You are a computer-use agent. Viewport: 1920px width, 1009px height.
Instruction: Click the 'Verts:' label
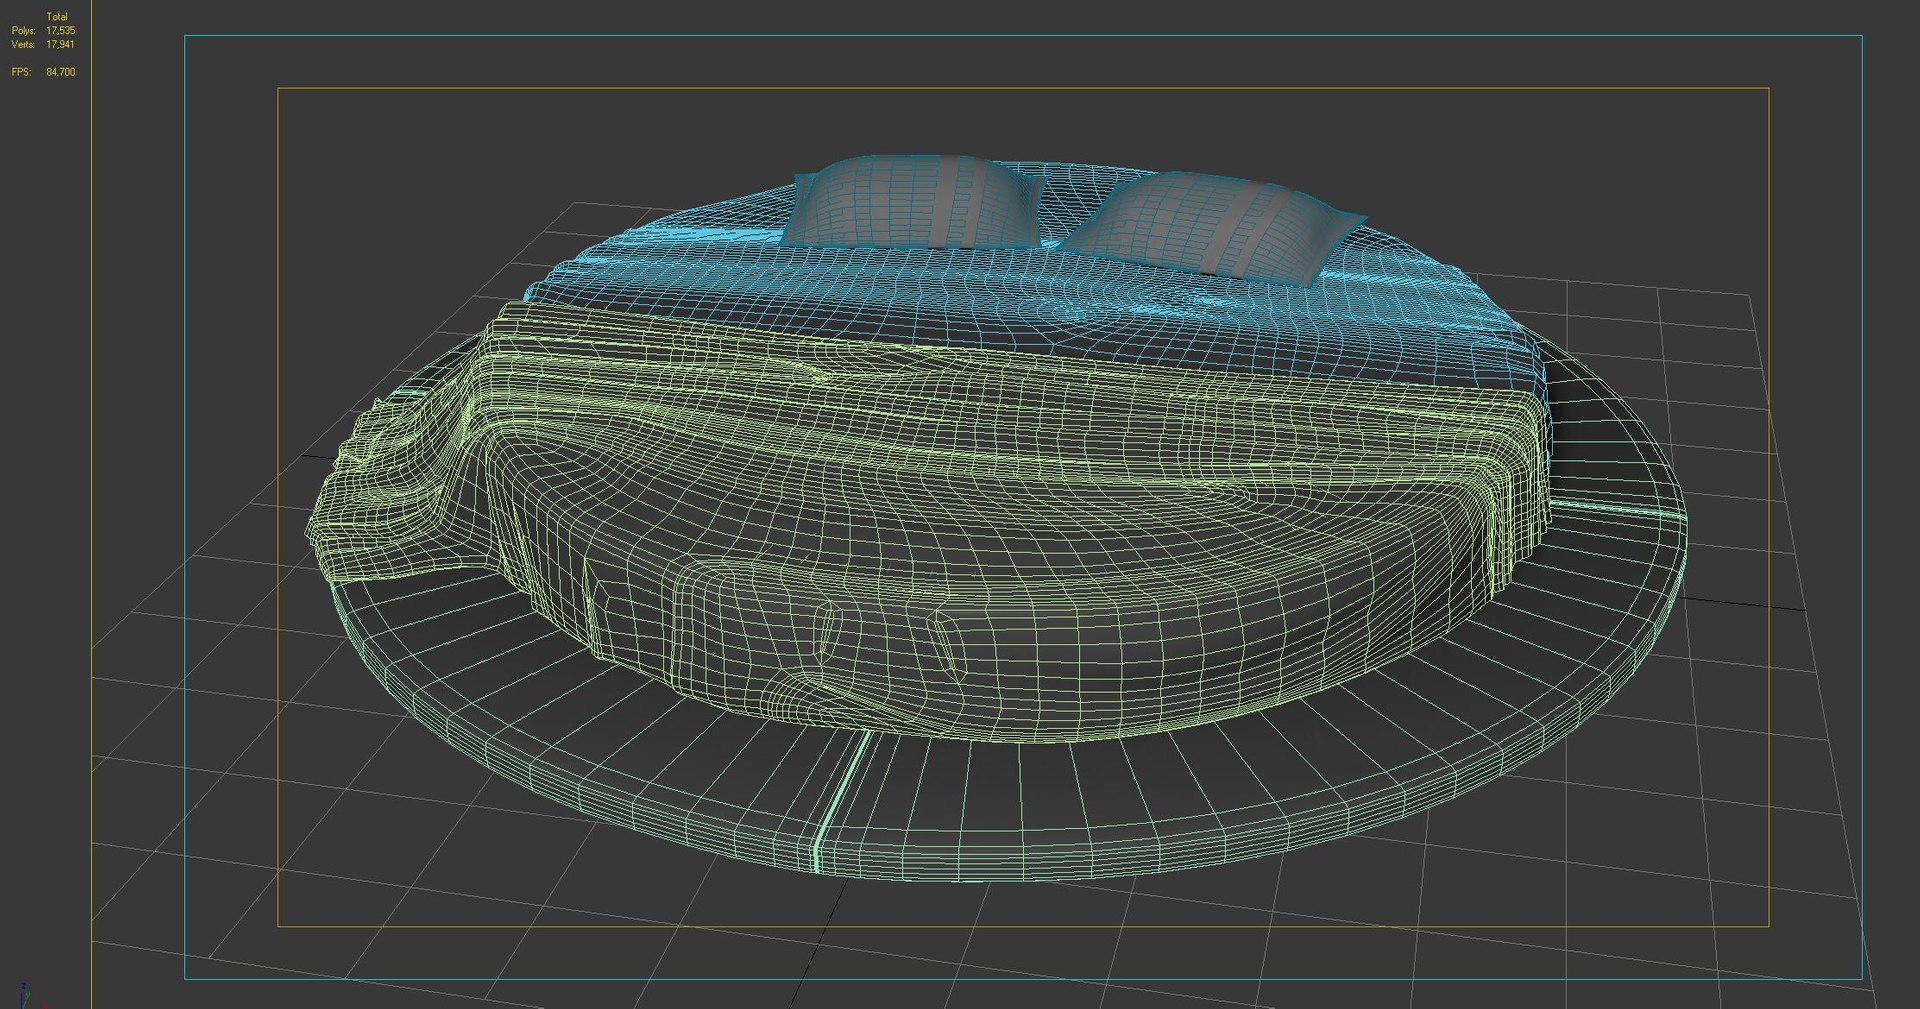click(x=23, y=44)
